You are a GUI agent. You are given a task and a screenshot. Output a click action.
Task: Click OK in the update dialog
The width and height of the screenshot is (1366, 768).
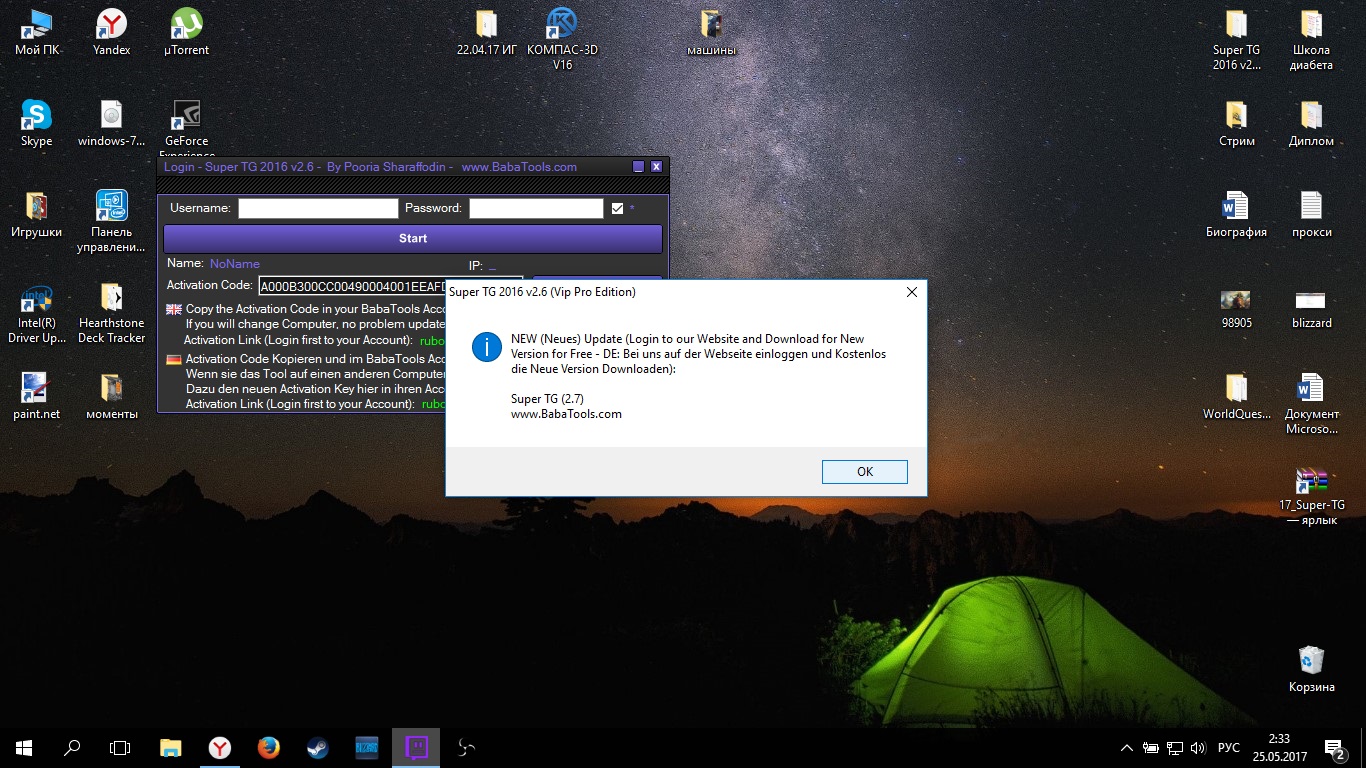click(x=864, y=472)
